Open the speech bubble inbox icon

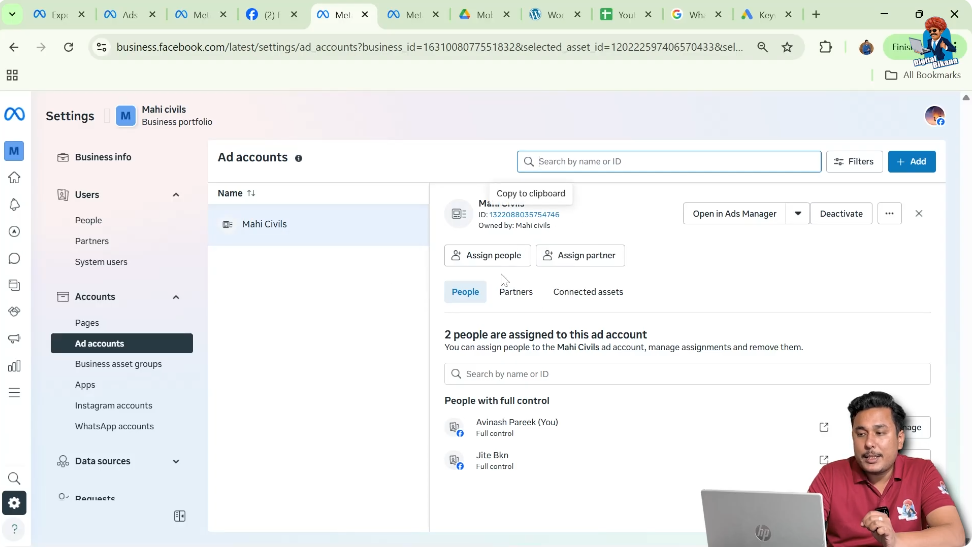[x=14, y=258]
